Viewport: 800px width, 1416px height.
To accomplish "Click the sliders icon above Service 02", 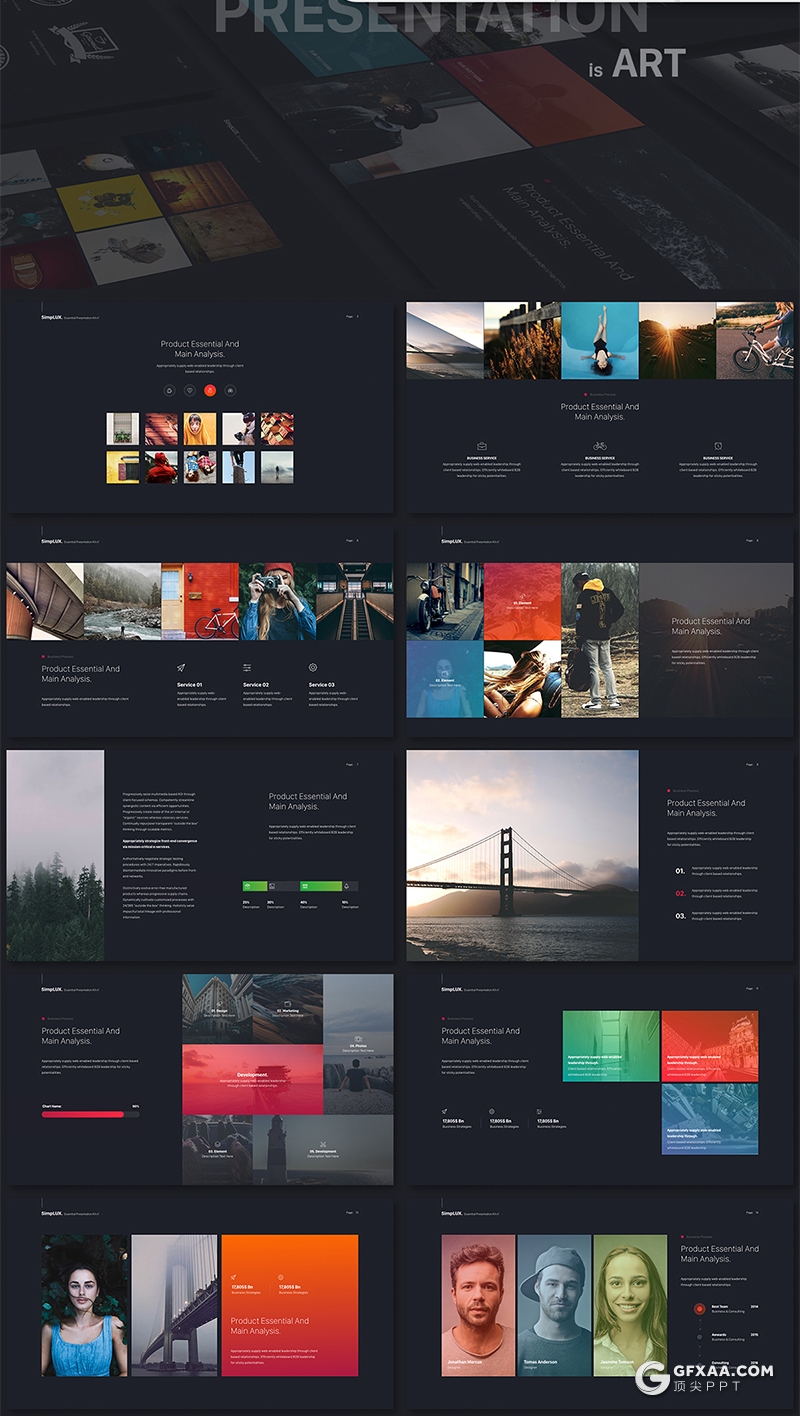I will pyautogui.click(x=247, y=667).
